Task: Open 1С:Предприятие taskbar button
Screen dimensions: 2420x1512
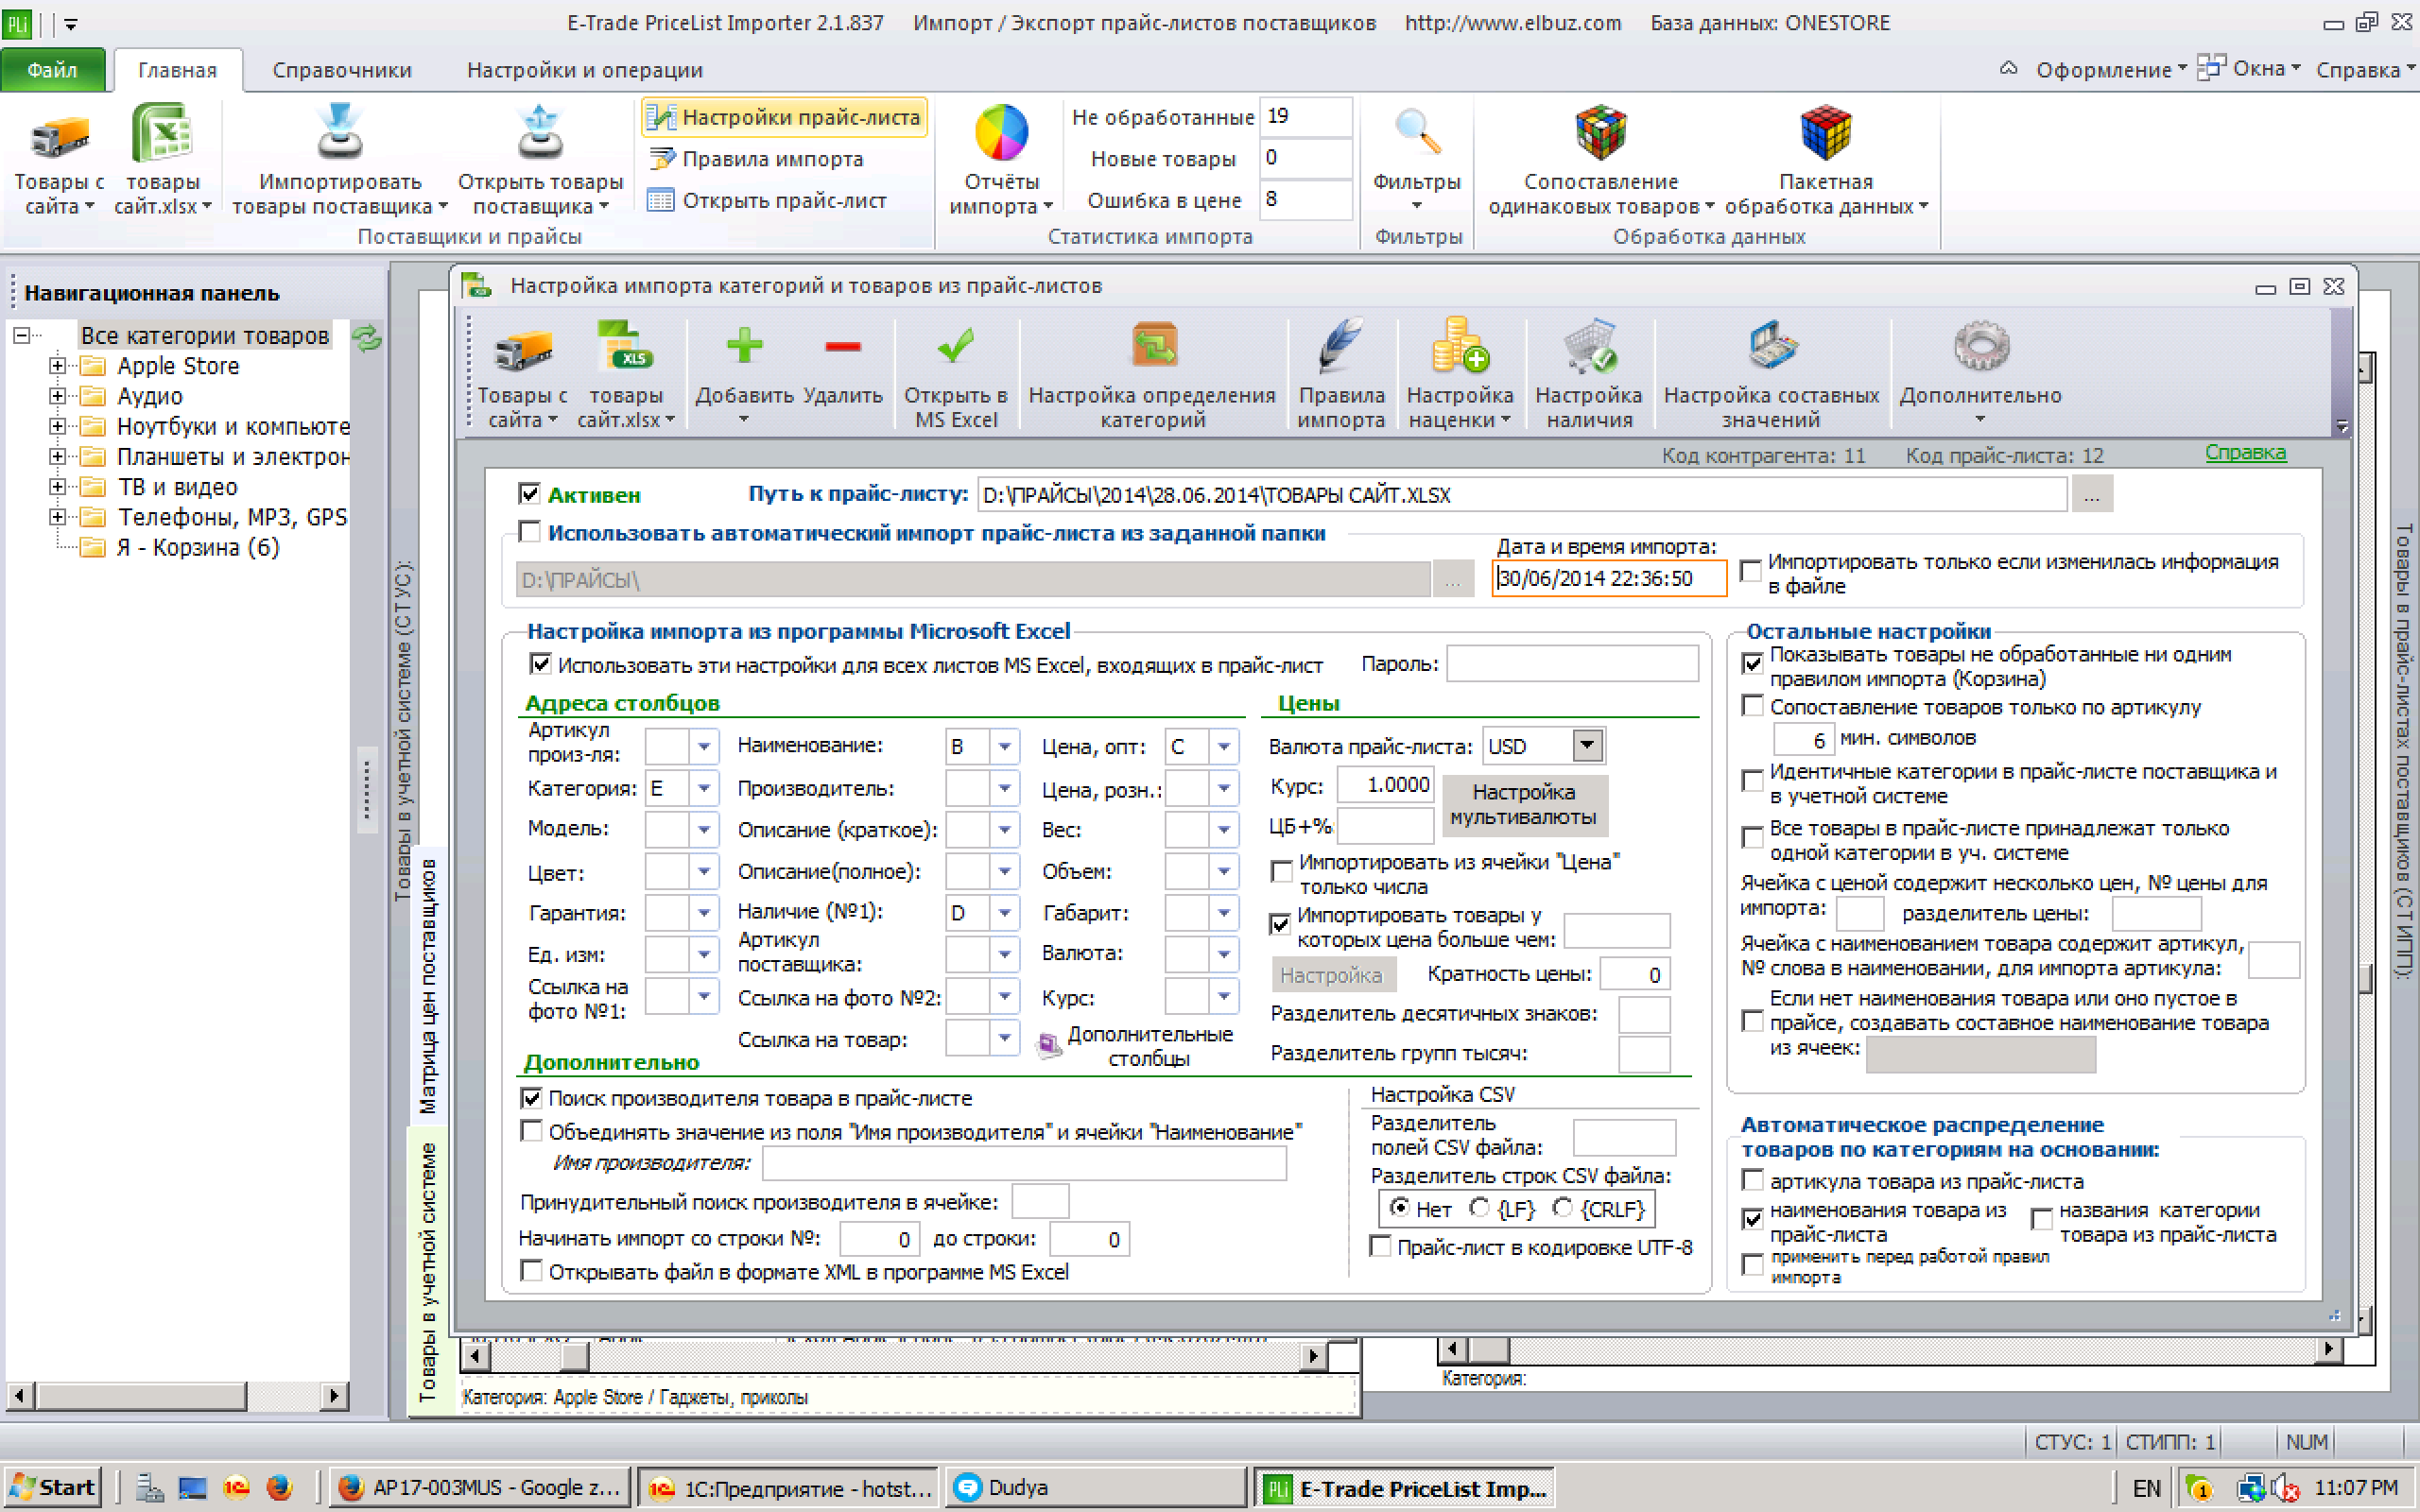Action: (x=788, y=1487)
